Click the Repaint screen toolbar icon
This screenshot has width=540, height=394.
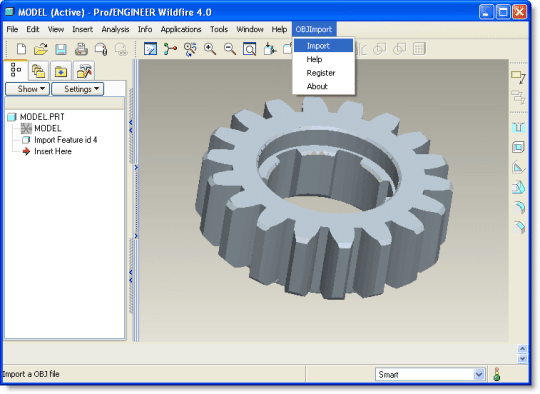(x=150, y=49)
